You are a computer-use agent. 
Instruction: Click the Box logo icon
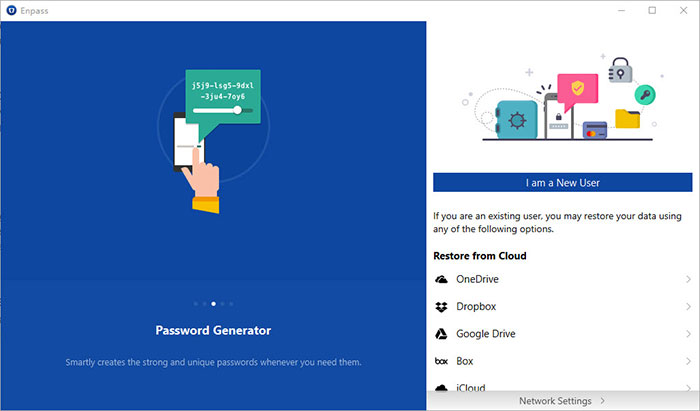(x=442, y=361)
